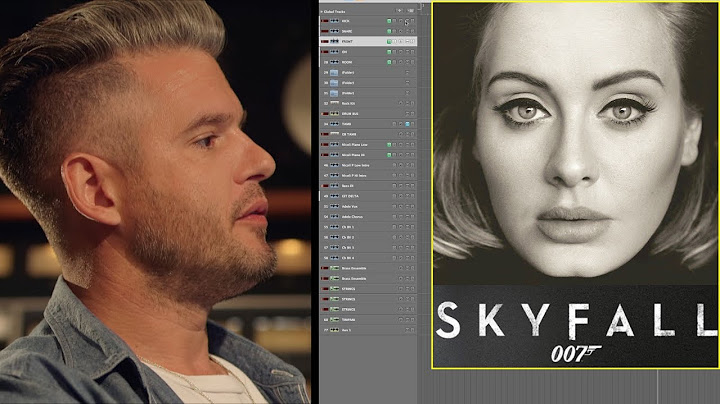Viewport: 720px width, 404px height.
Task: Toggle green power button on Nicoli Piano Low
Action: [389, 145]
